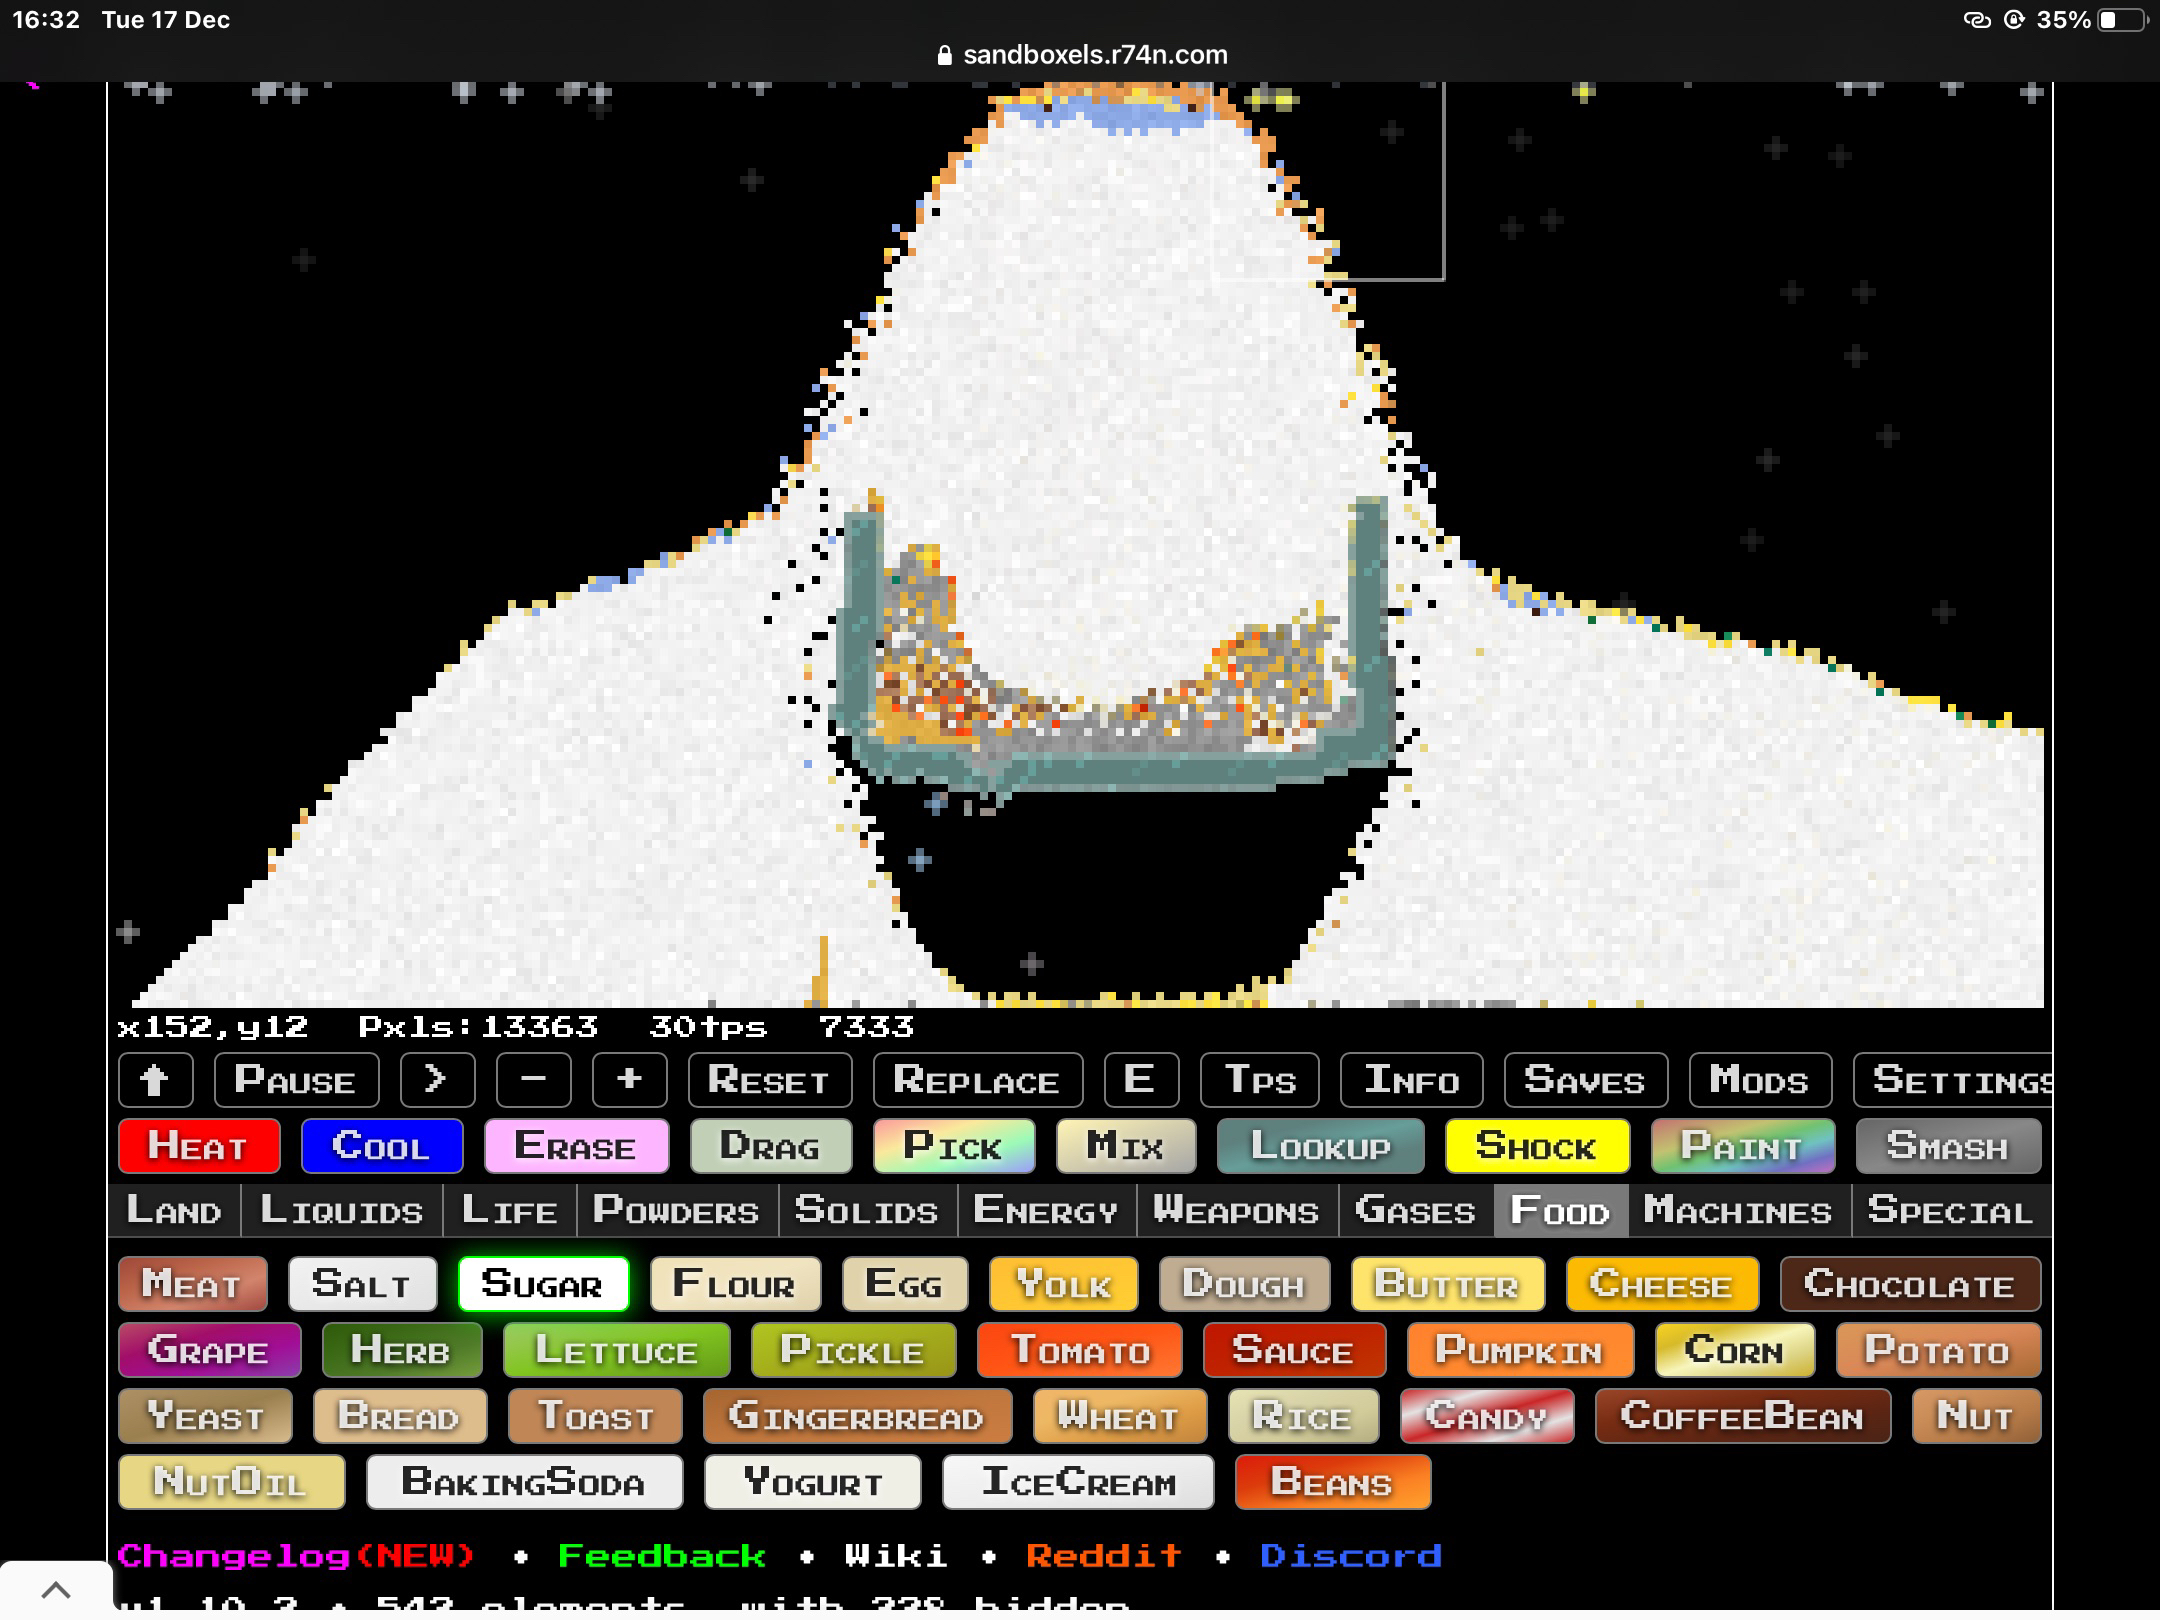
Task: Switch to the Liquids category tab
Action: pos(342,1211)
